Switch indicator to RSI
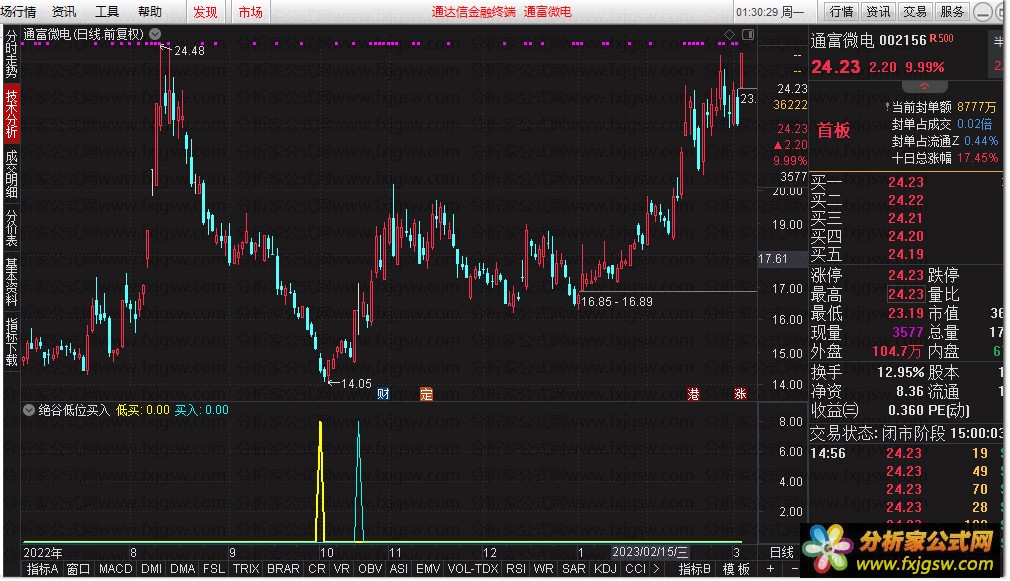 pos(516,569)
